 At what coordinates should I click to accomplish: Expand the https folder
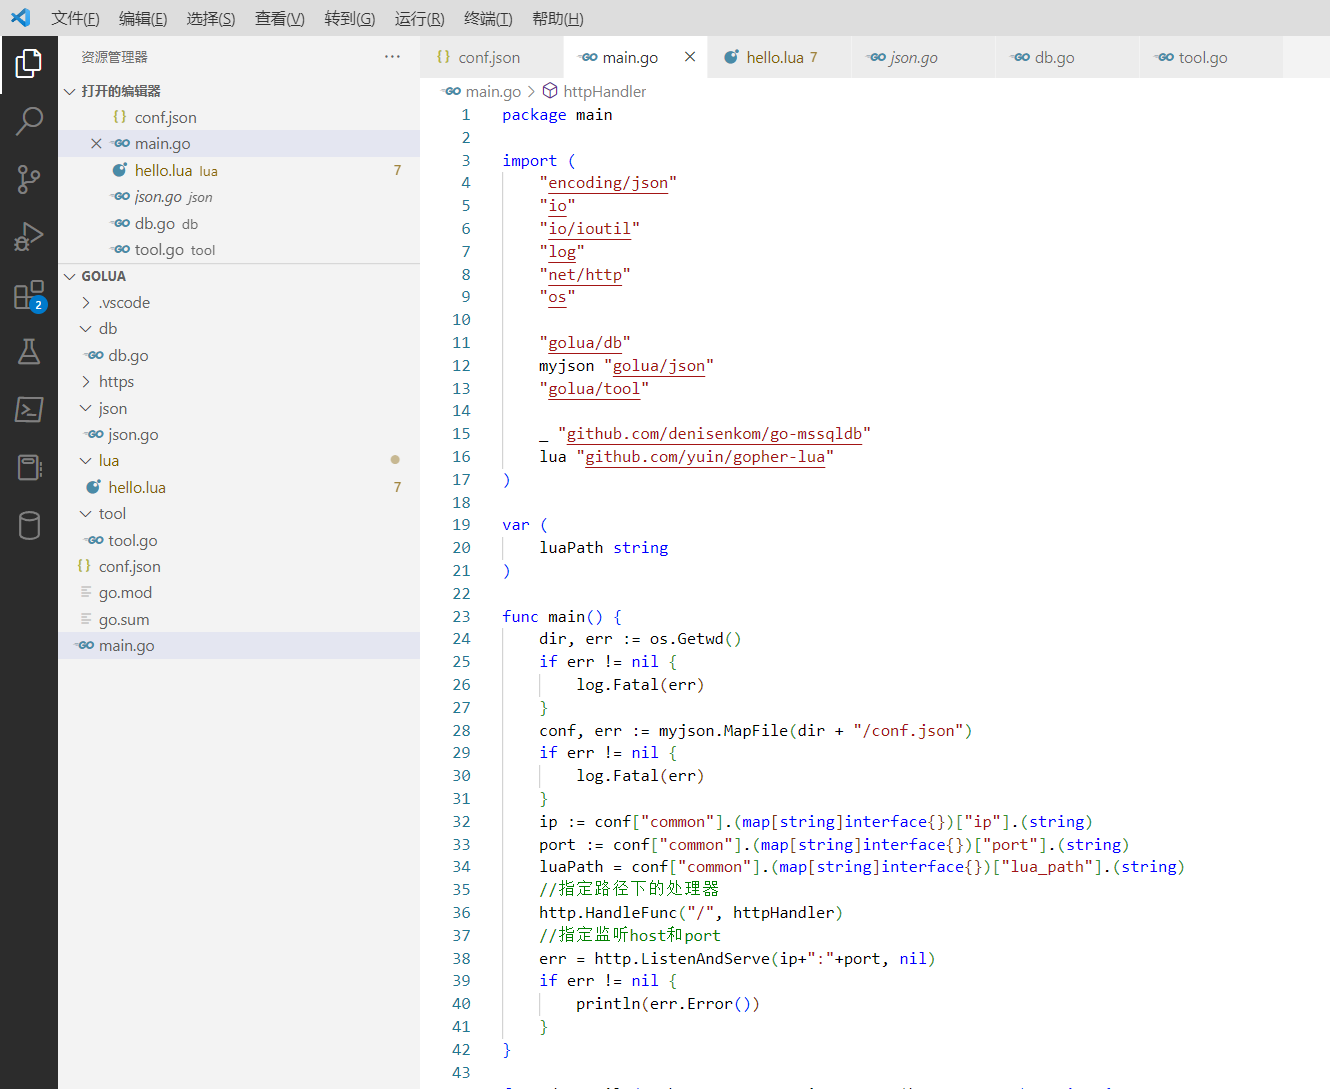pos(239,381)
